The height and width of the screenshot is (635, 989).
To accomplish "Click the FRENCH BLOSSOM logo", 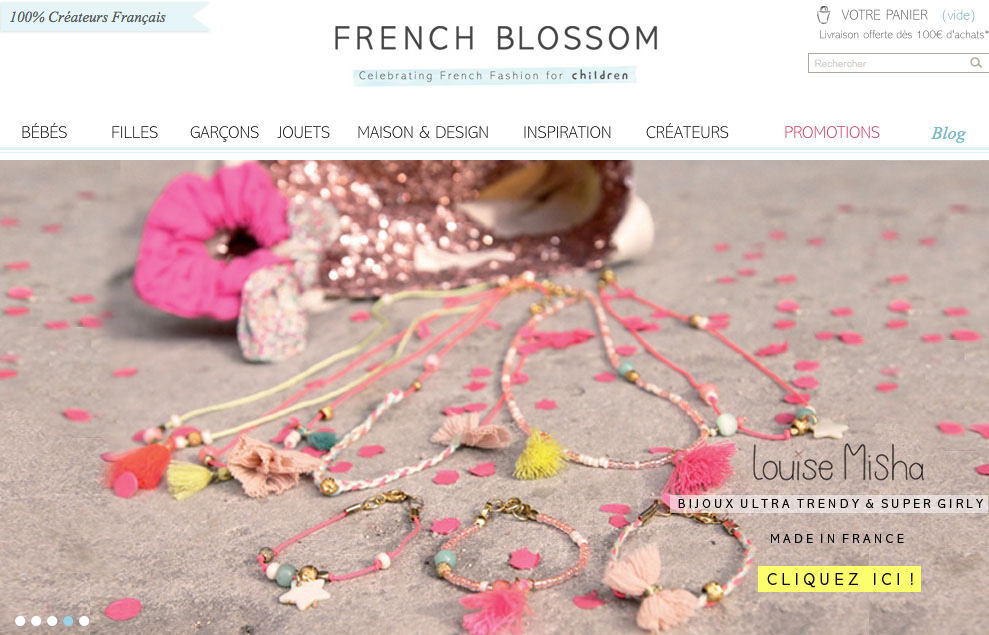I will tap(496, 38).
